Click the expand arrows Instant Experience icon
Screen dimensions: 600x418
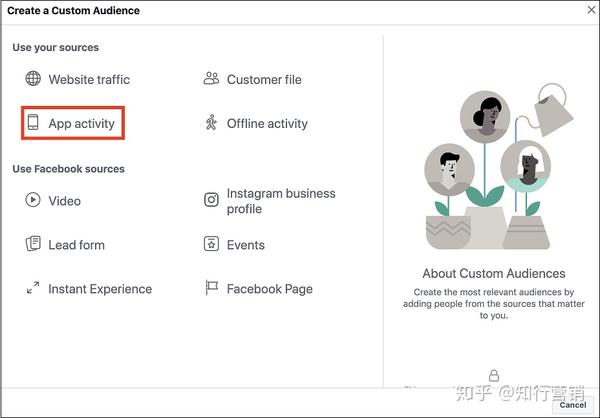33,288
